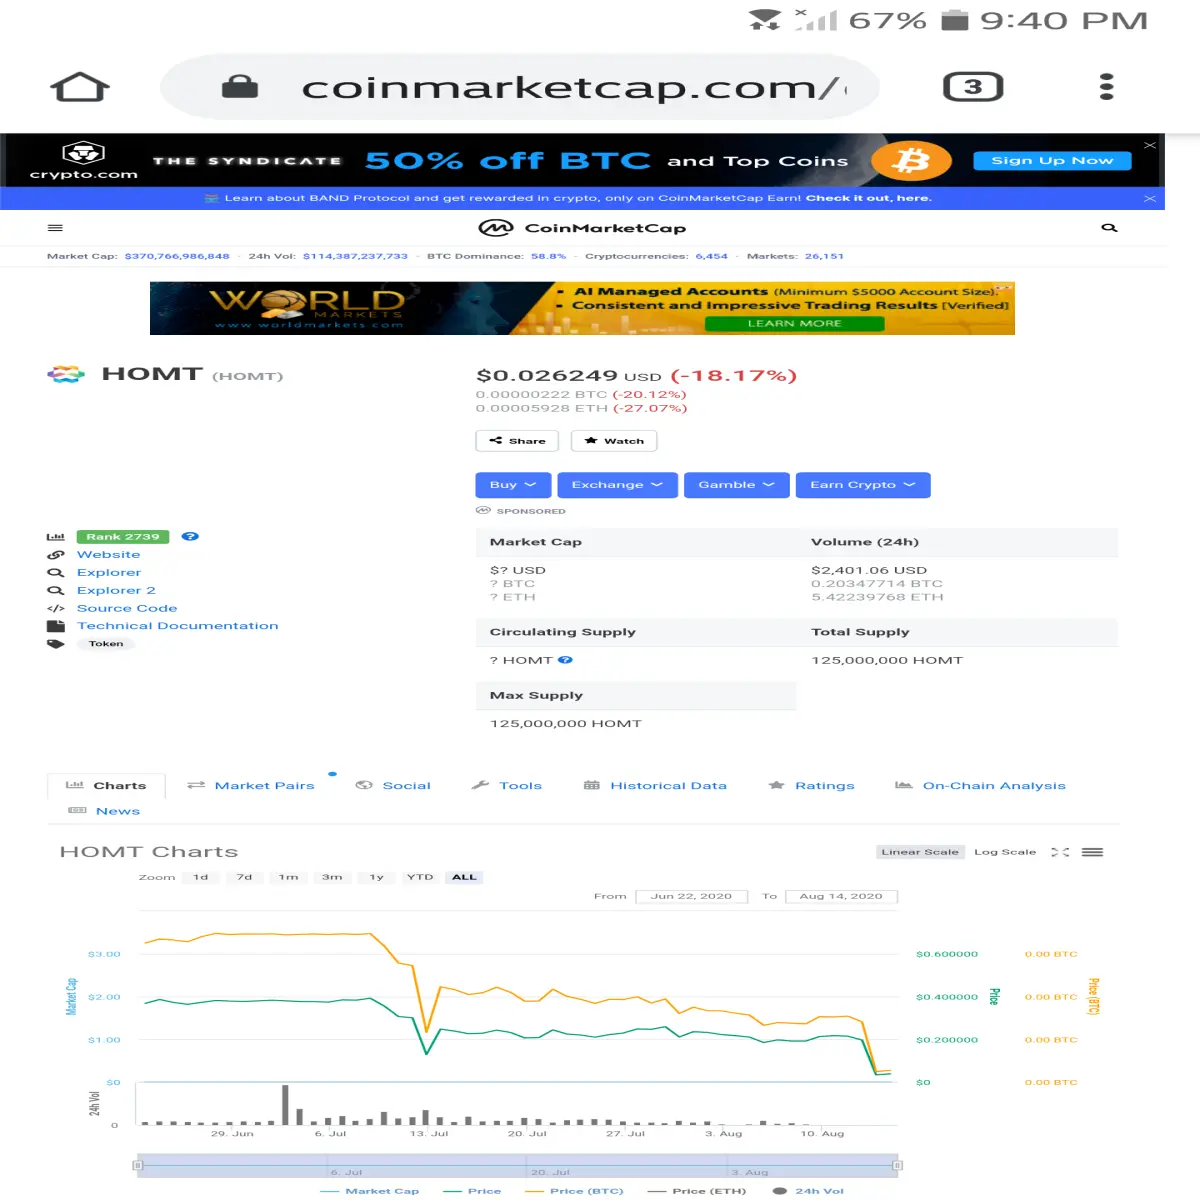Viewport: 1200px width, 1200px height.
Task: Open the Tools tab
Action: pos(507,786)
